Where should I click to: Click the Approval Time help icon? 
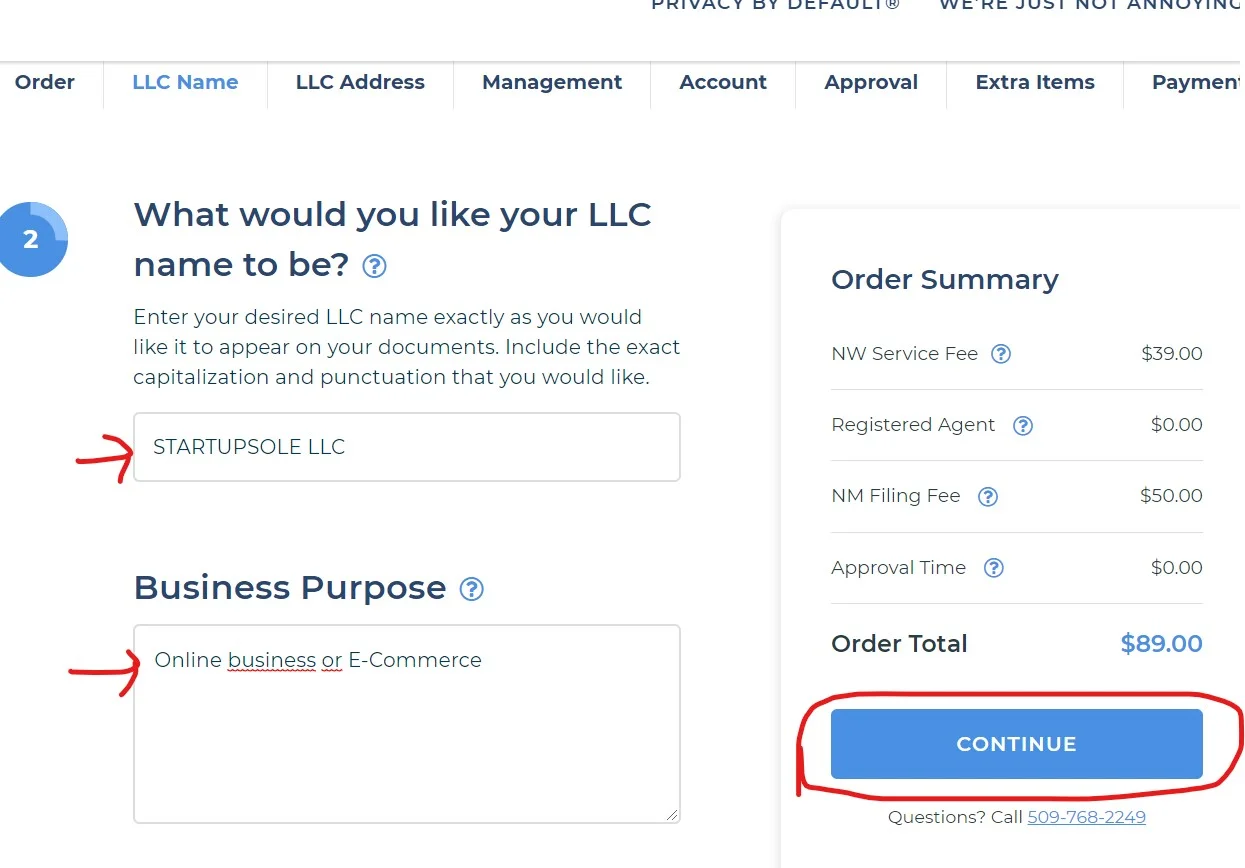[x=993, y=568]
